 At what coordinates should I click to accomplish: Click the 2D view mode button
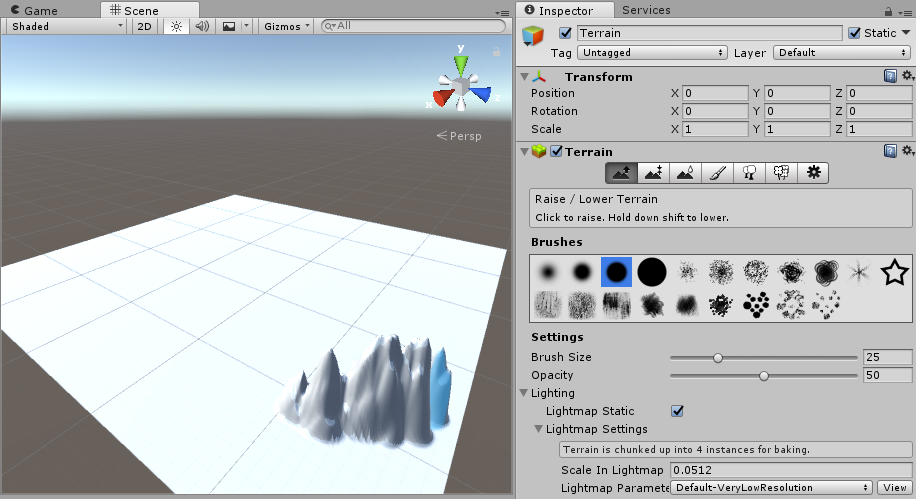point(144,26)
